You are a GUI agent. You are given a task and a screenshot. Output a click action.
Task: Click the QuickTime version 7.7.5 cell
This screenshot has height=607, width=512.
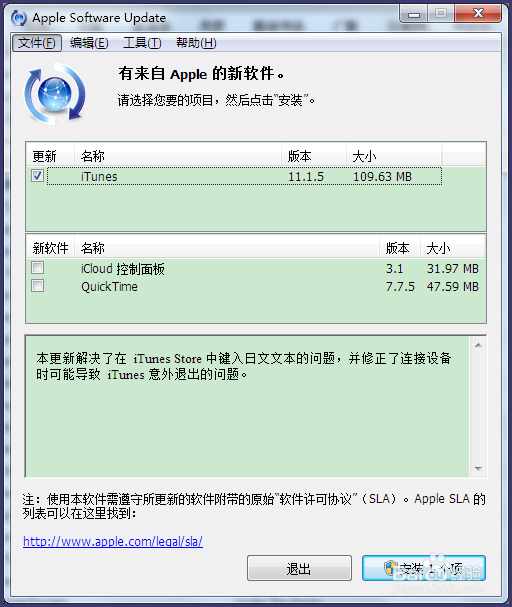[400, 286]
